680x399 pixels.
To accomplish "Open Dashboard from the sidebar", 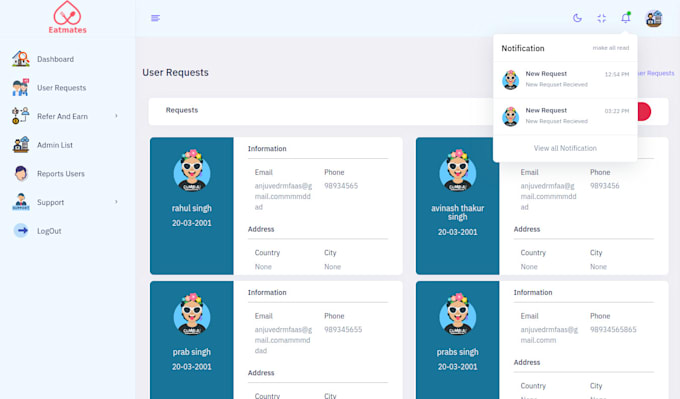I will pos(55,59).
